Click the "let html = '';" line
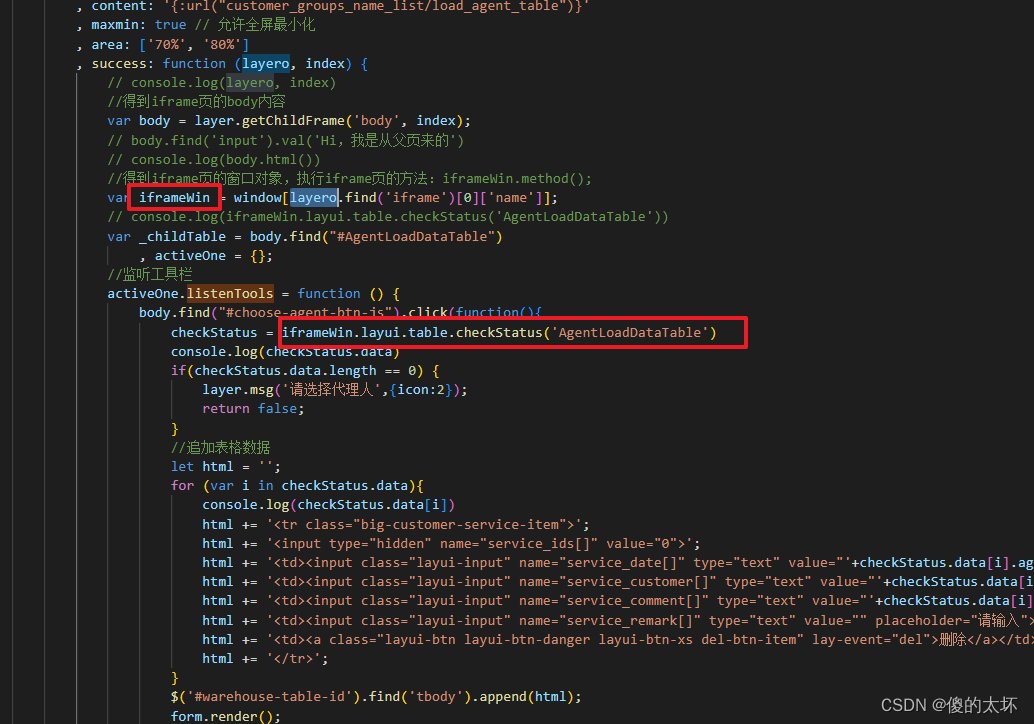1034x724 pixels. coord(226,467)
